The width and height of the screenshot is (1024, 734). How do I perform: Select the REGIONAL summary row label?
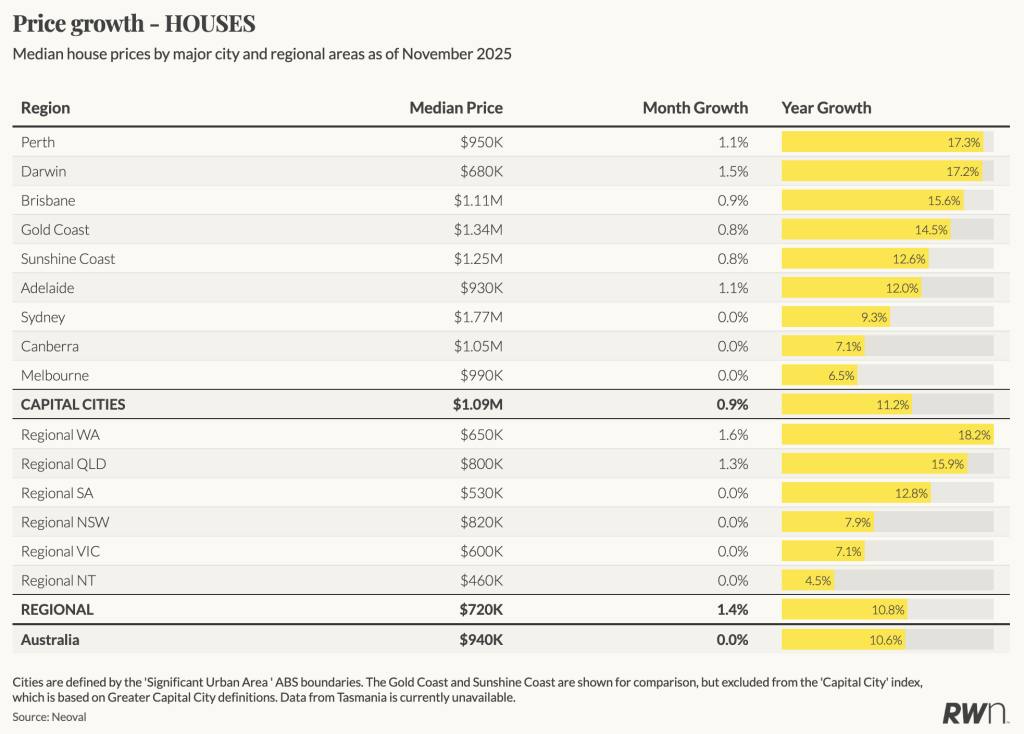coord(57,609)
